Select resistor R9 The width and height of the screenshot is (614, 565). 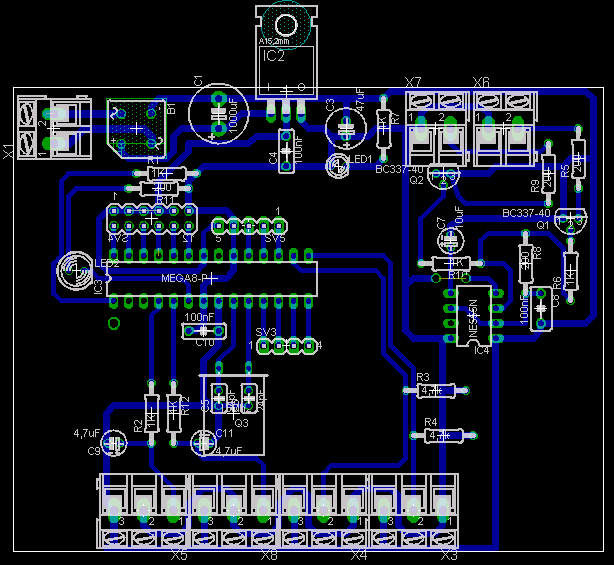tap(548, 173)
